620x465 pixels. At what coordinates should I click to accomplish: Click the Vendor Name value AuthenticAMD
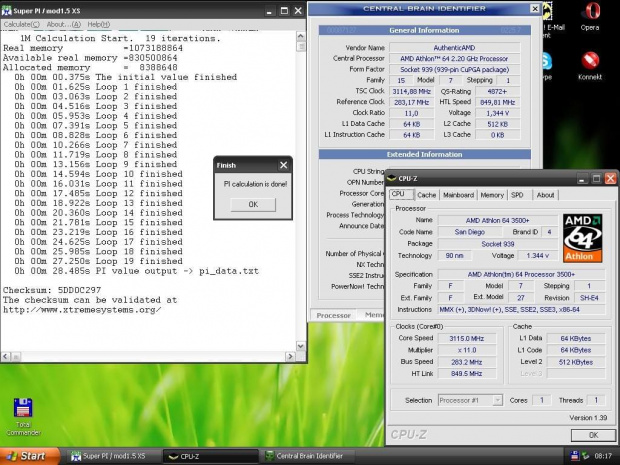pyautogui.click(x=454, y=48)
